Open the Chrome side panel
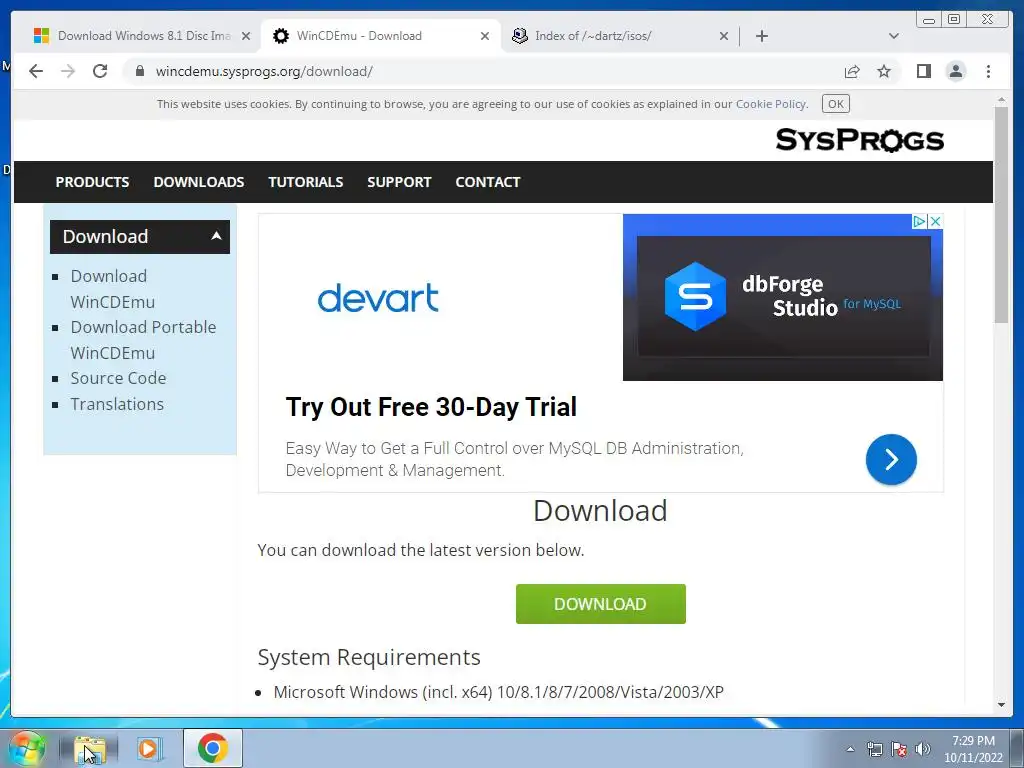This screenshot has width=1024, height=768. [923, 71]
